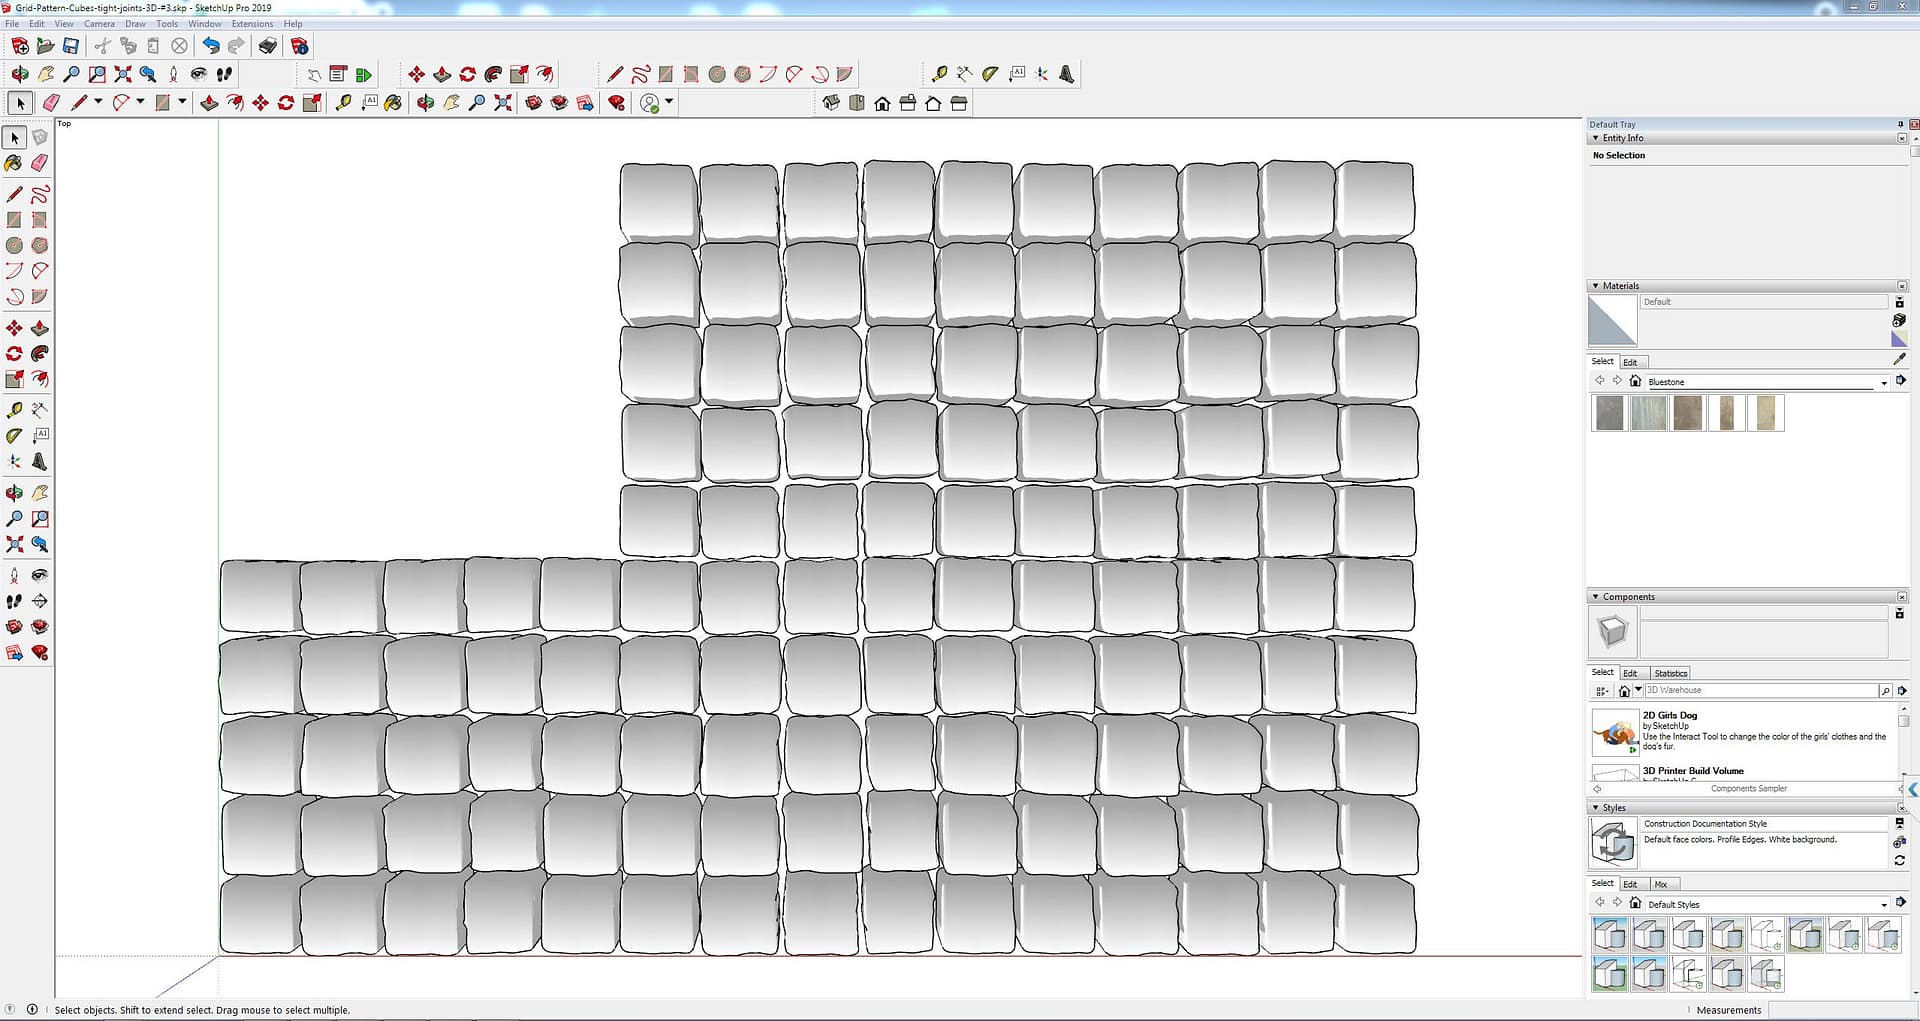Pick the material eyedropper sample tool
1920x1021 pixels.
[1899, 359]
